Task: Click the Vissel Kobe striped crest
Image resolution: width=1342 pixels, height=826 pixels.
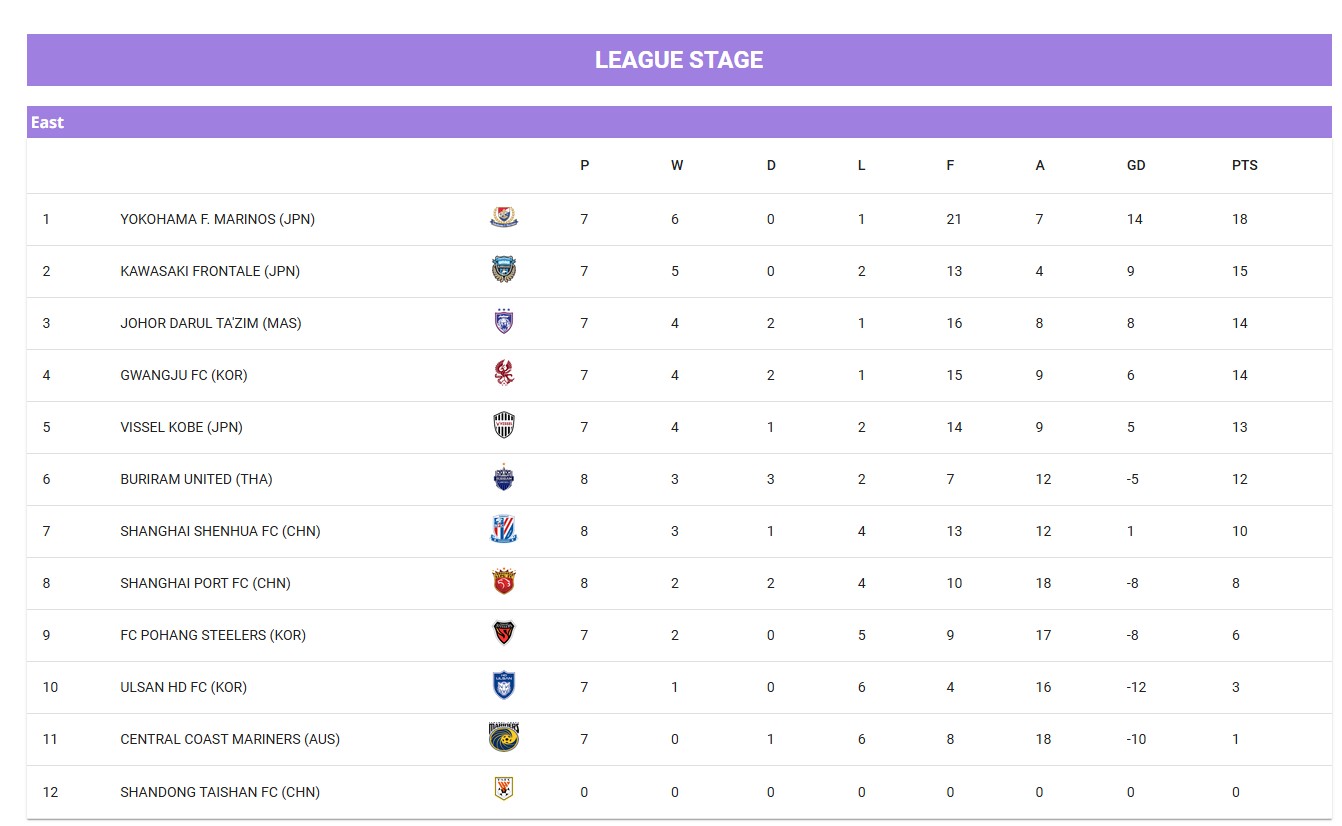Action: pyautogui.click(x=504, y=425)
